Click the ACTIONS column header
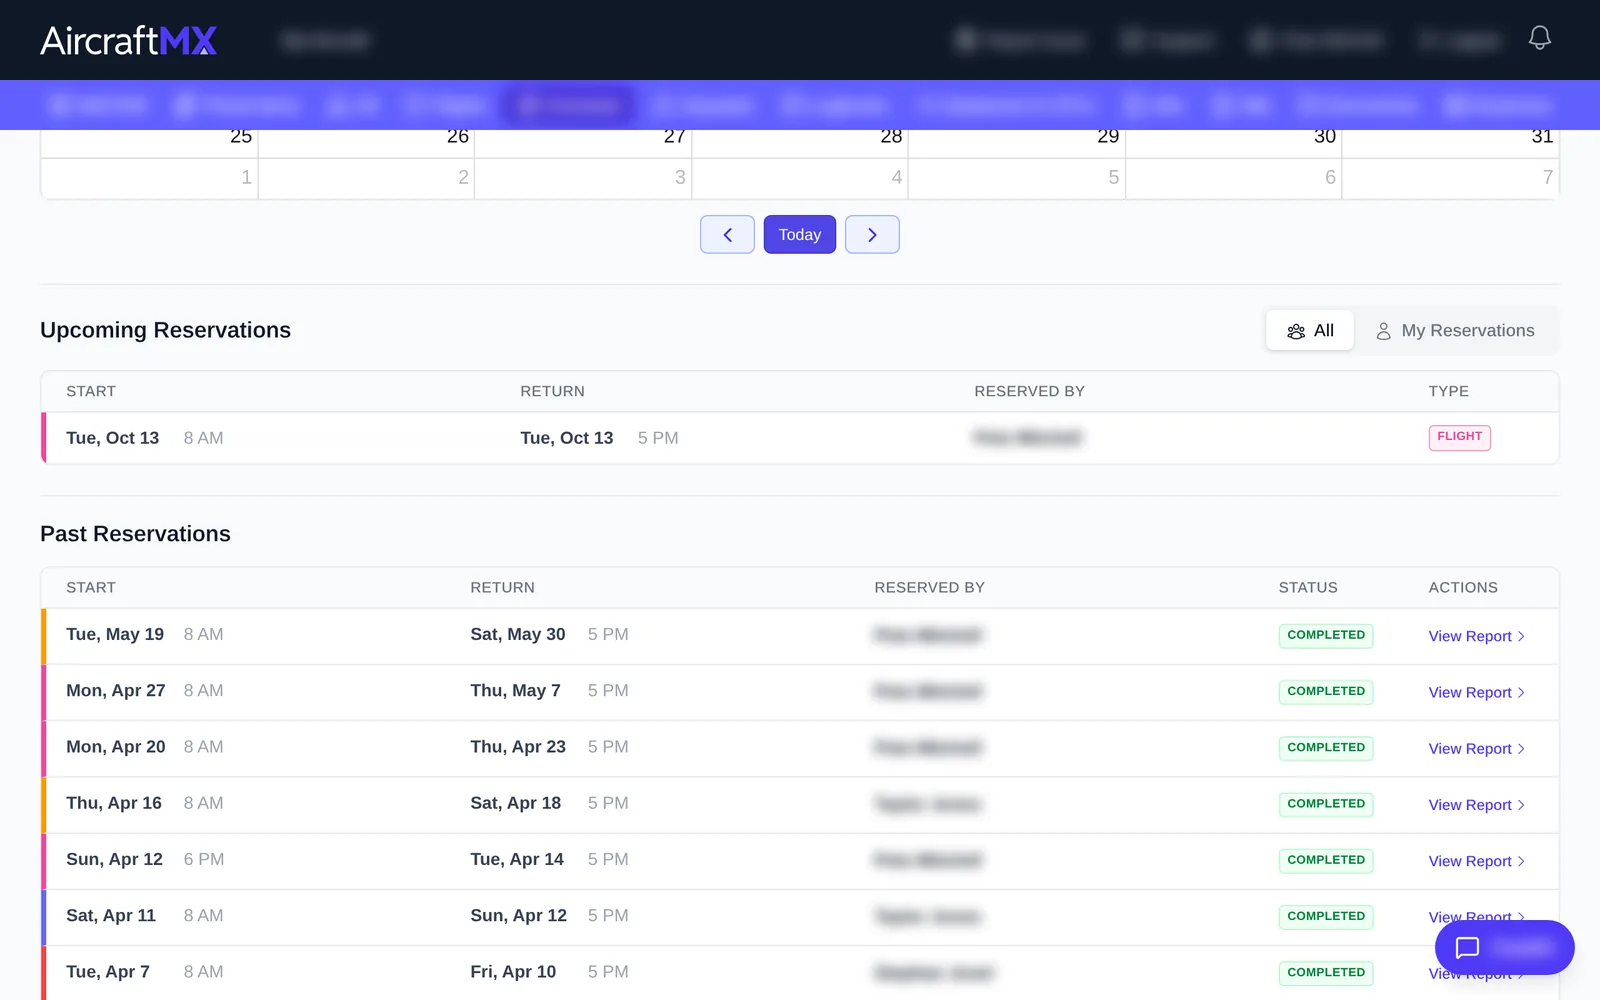The width and height of the screenshot is (1600, 1000). coord(1463,587)
